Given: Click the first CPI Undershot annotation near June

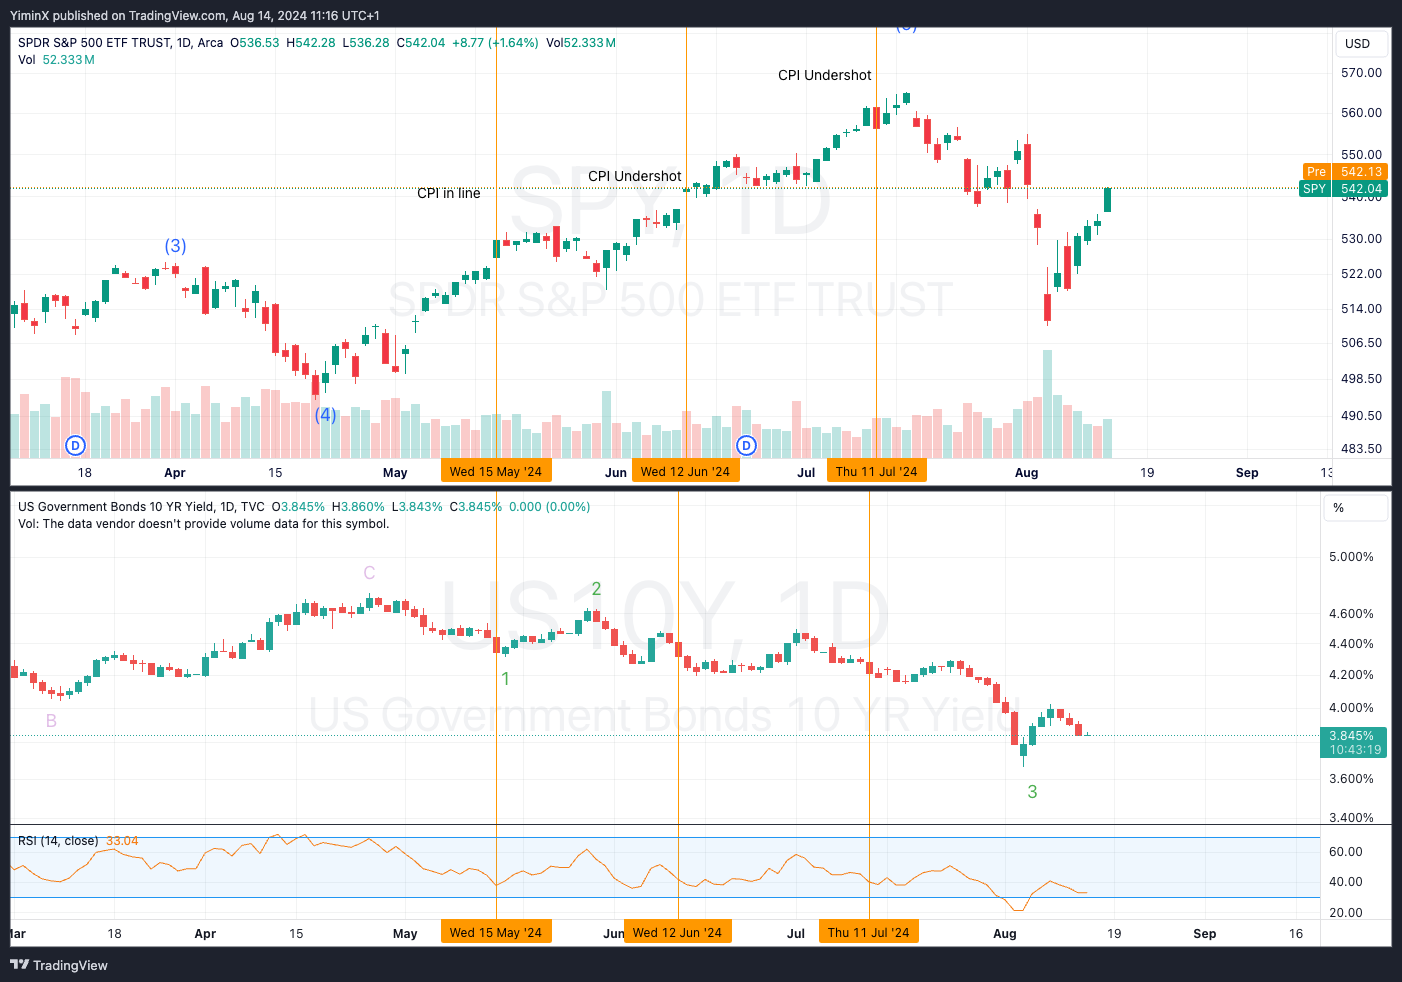Looking at the screenshot, I should [634, 176].
